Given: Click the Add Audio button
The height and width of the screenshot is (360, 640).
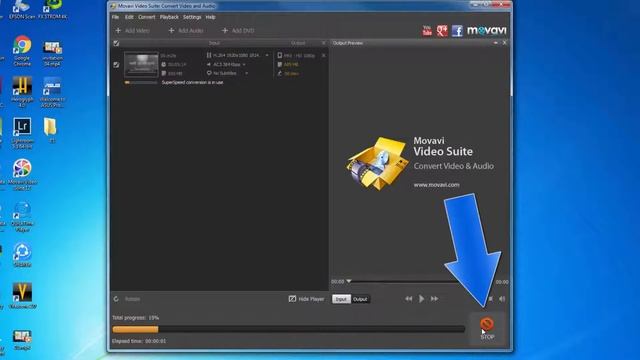Looking at the screenshot, I should coord(186,31).
